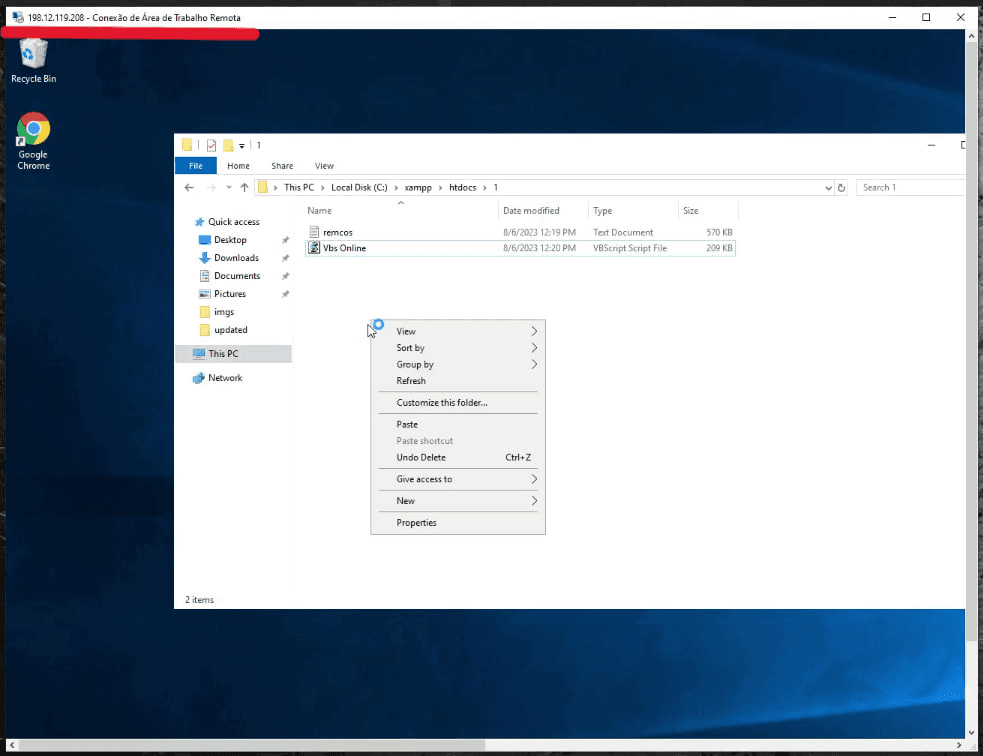This screenshot has width=983, height=756.
Task: Open the View submenu in context menu
Action: [x=458, y=331]
